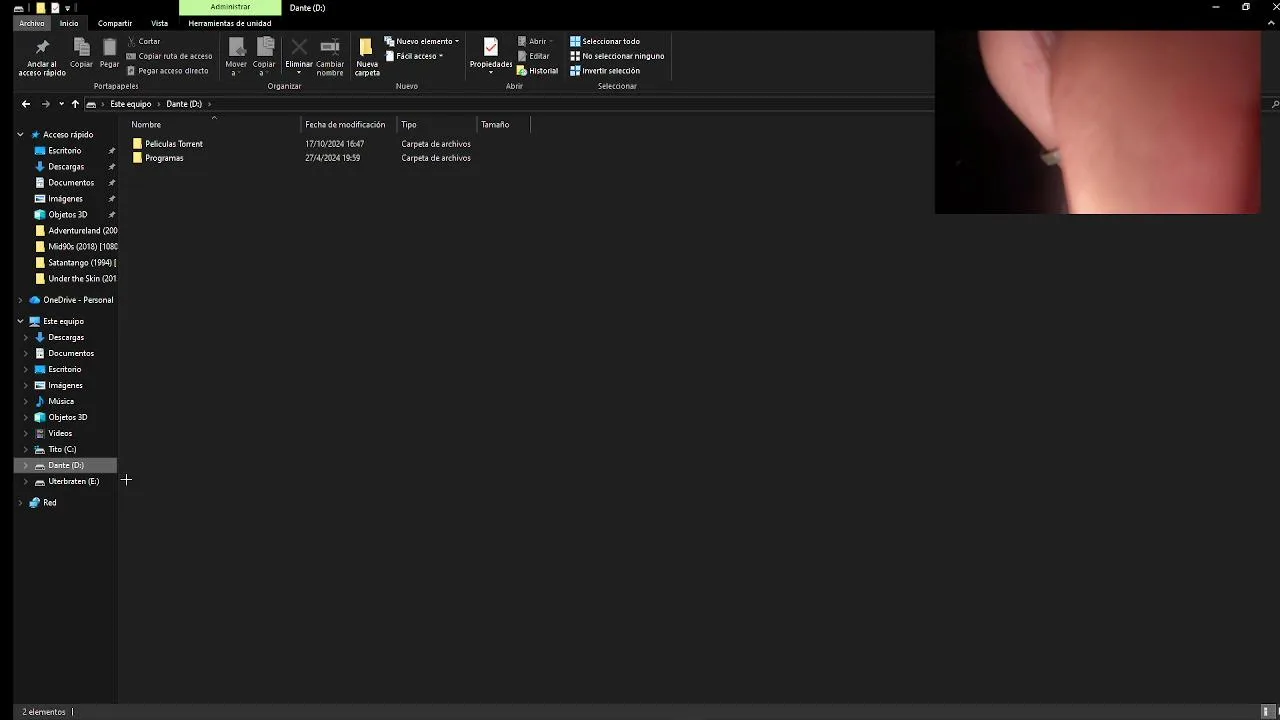
Task: Open the Archivo menu tab
Action: (31, 23)
